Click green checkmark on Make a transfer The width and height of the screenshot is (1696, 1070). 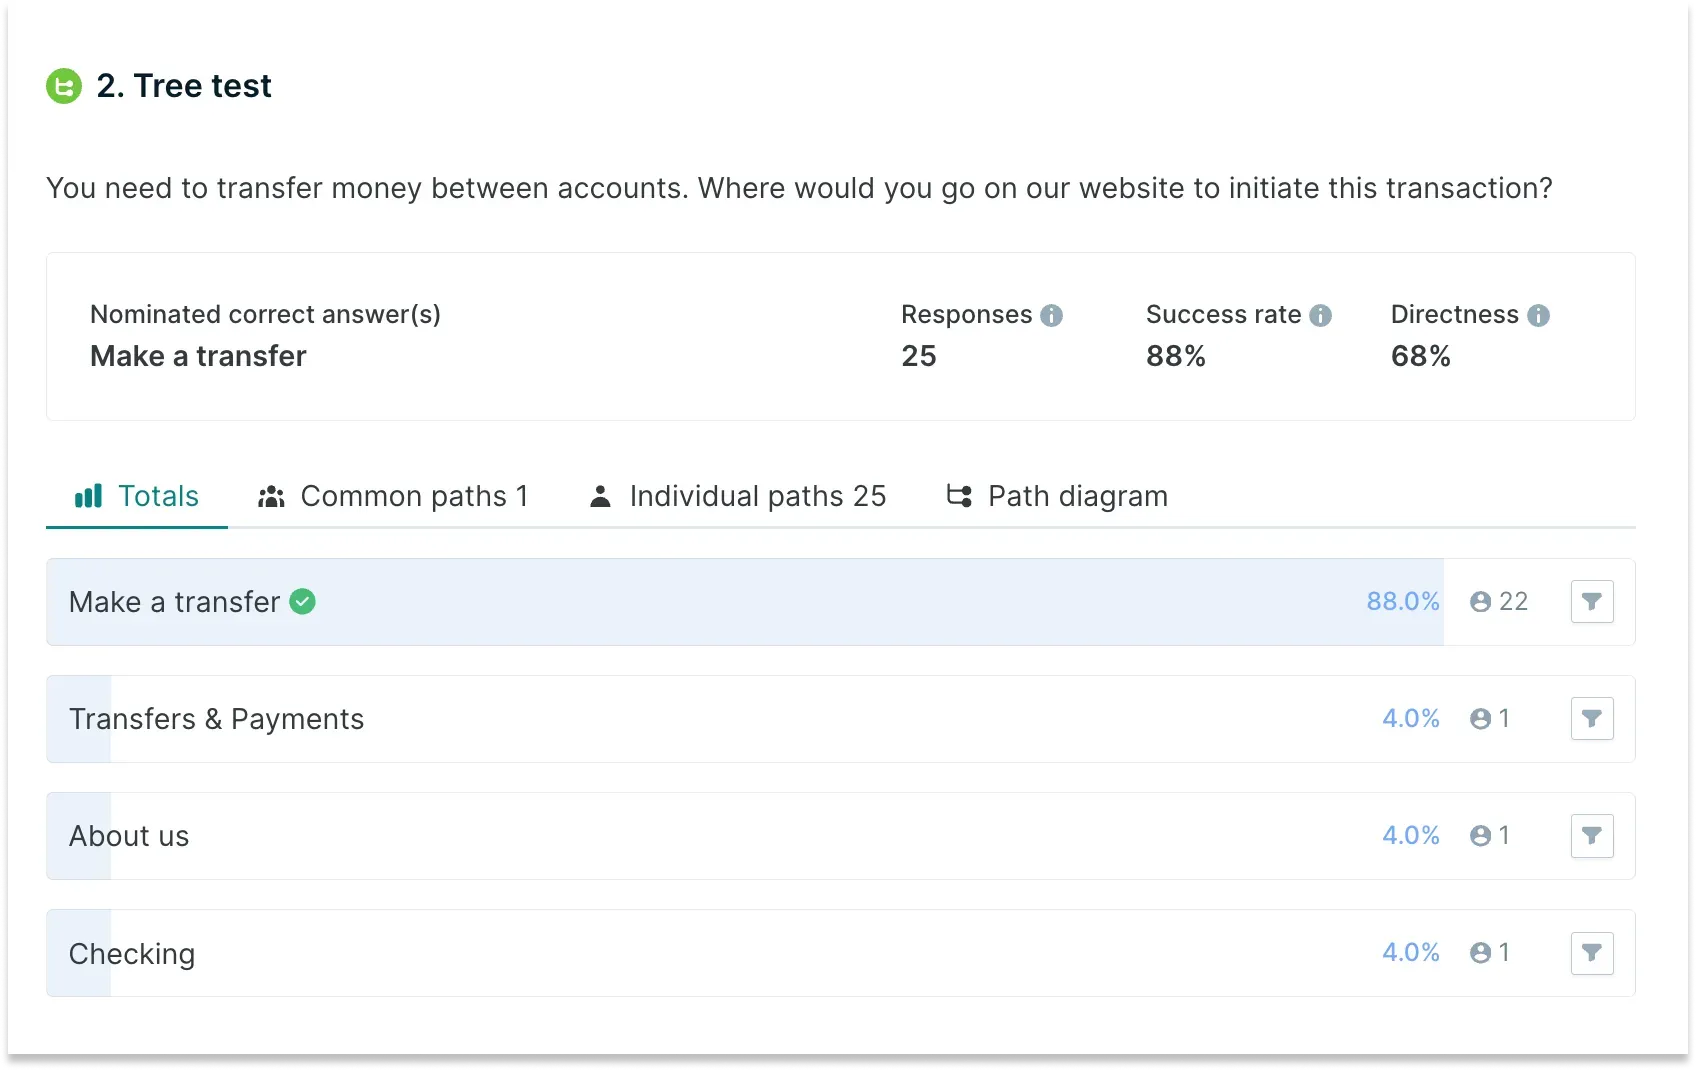pyautogui.click(x=302, y=602)
